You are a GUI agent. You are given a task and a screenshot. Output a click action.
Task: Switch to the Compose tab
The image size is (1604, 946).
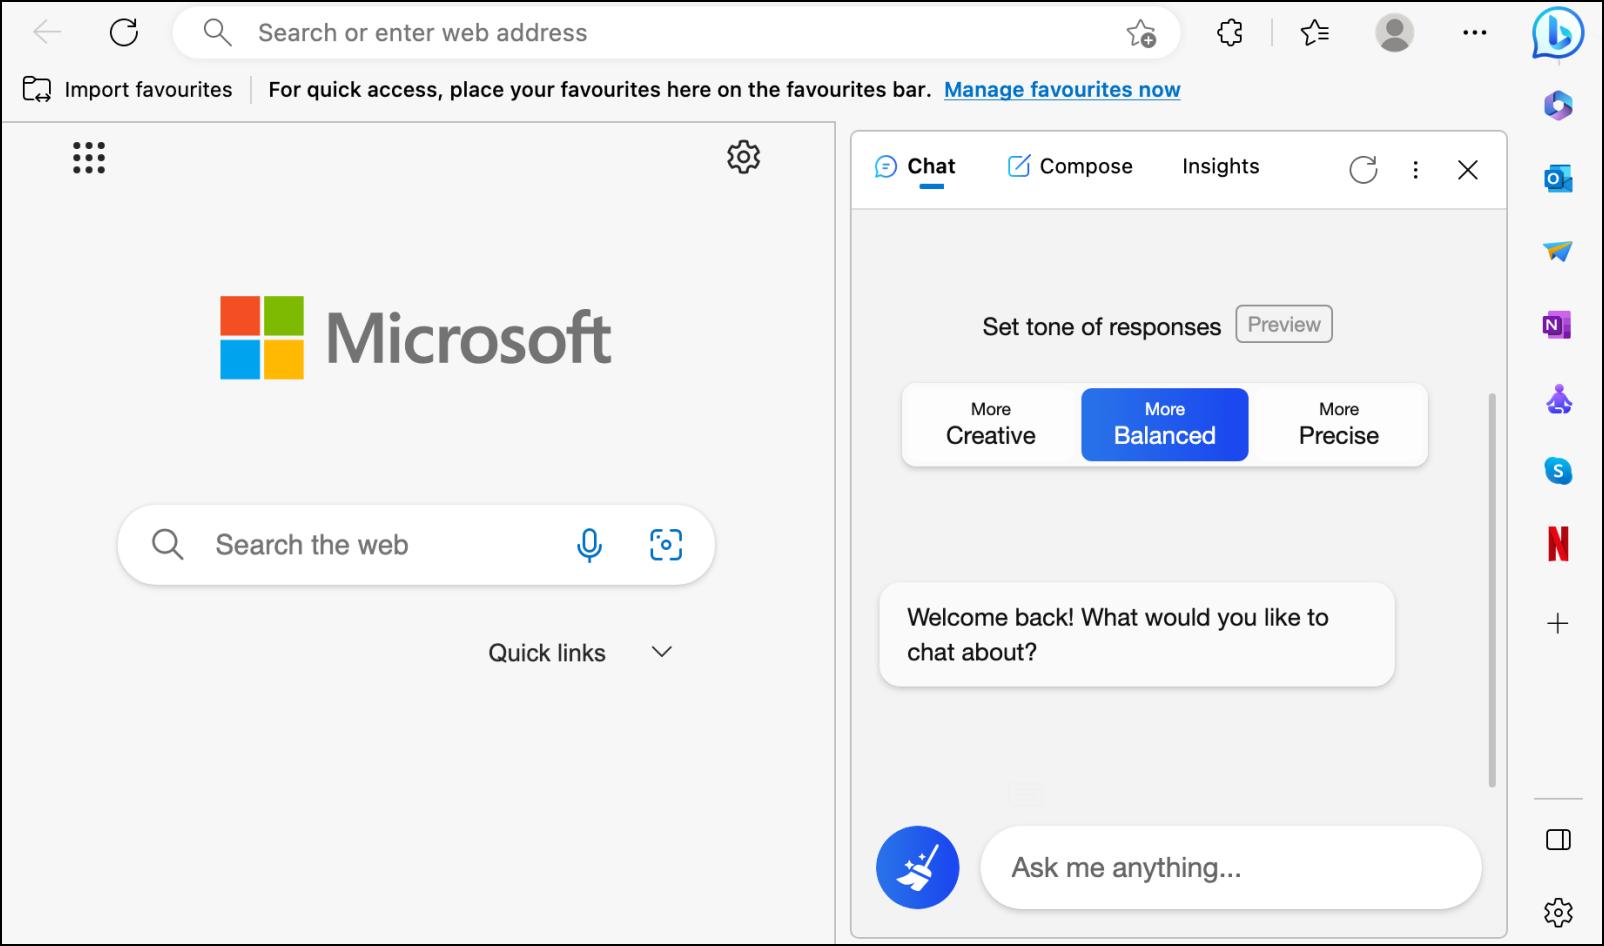tap(1070, 166)
